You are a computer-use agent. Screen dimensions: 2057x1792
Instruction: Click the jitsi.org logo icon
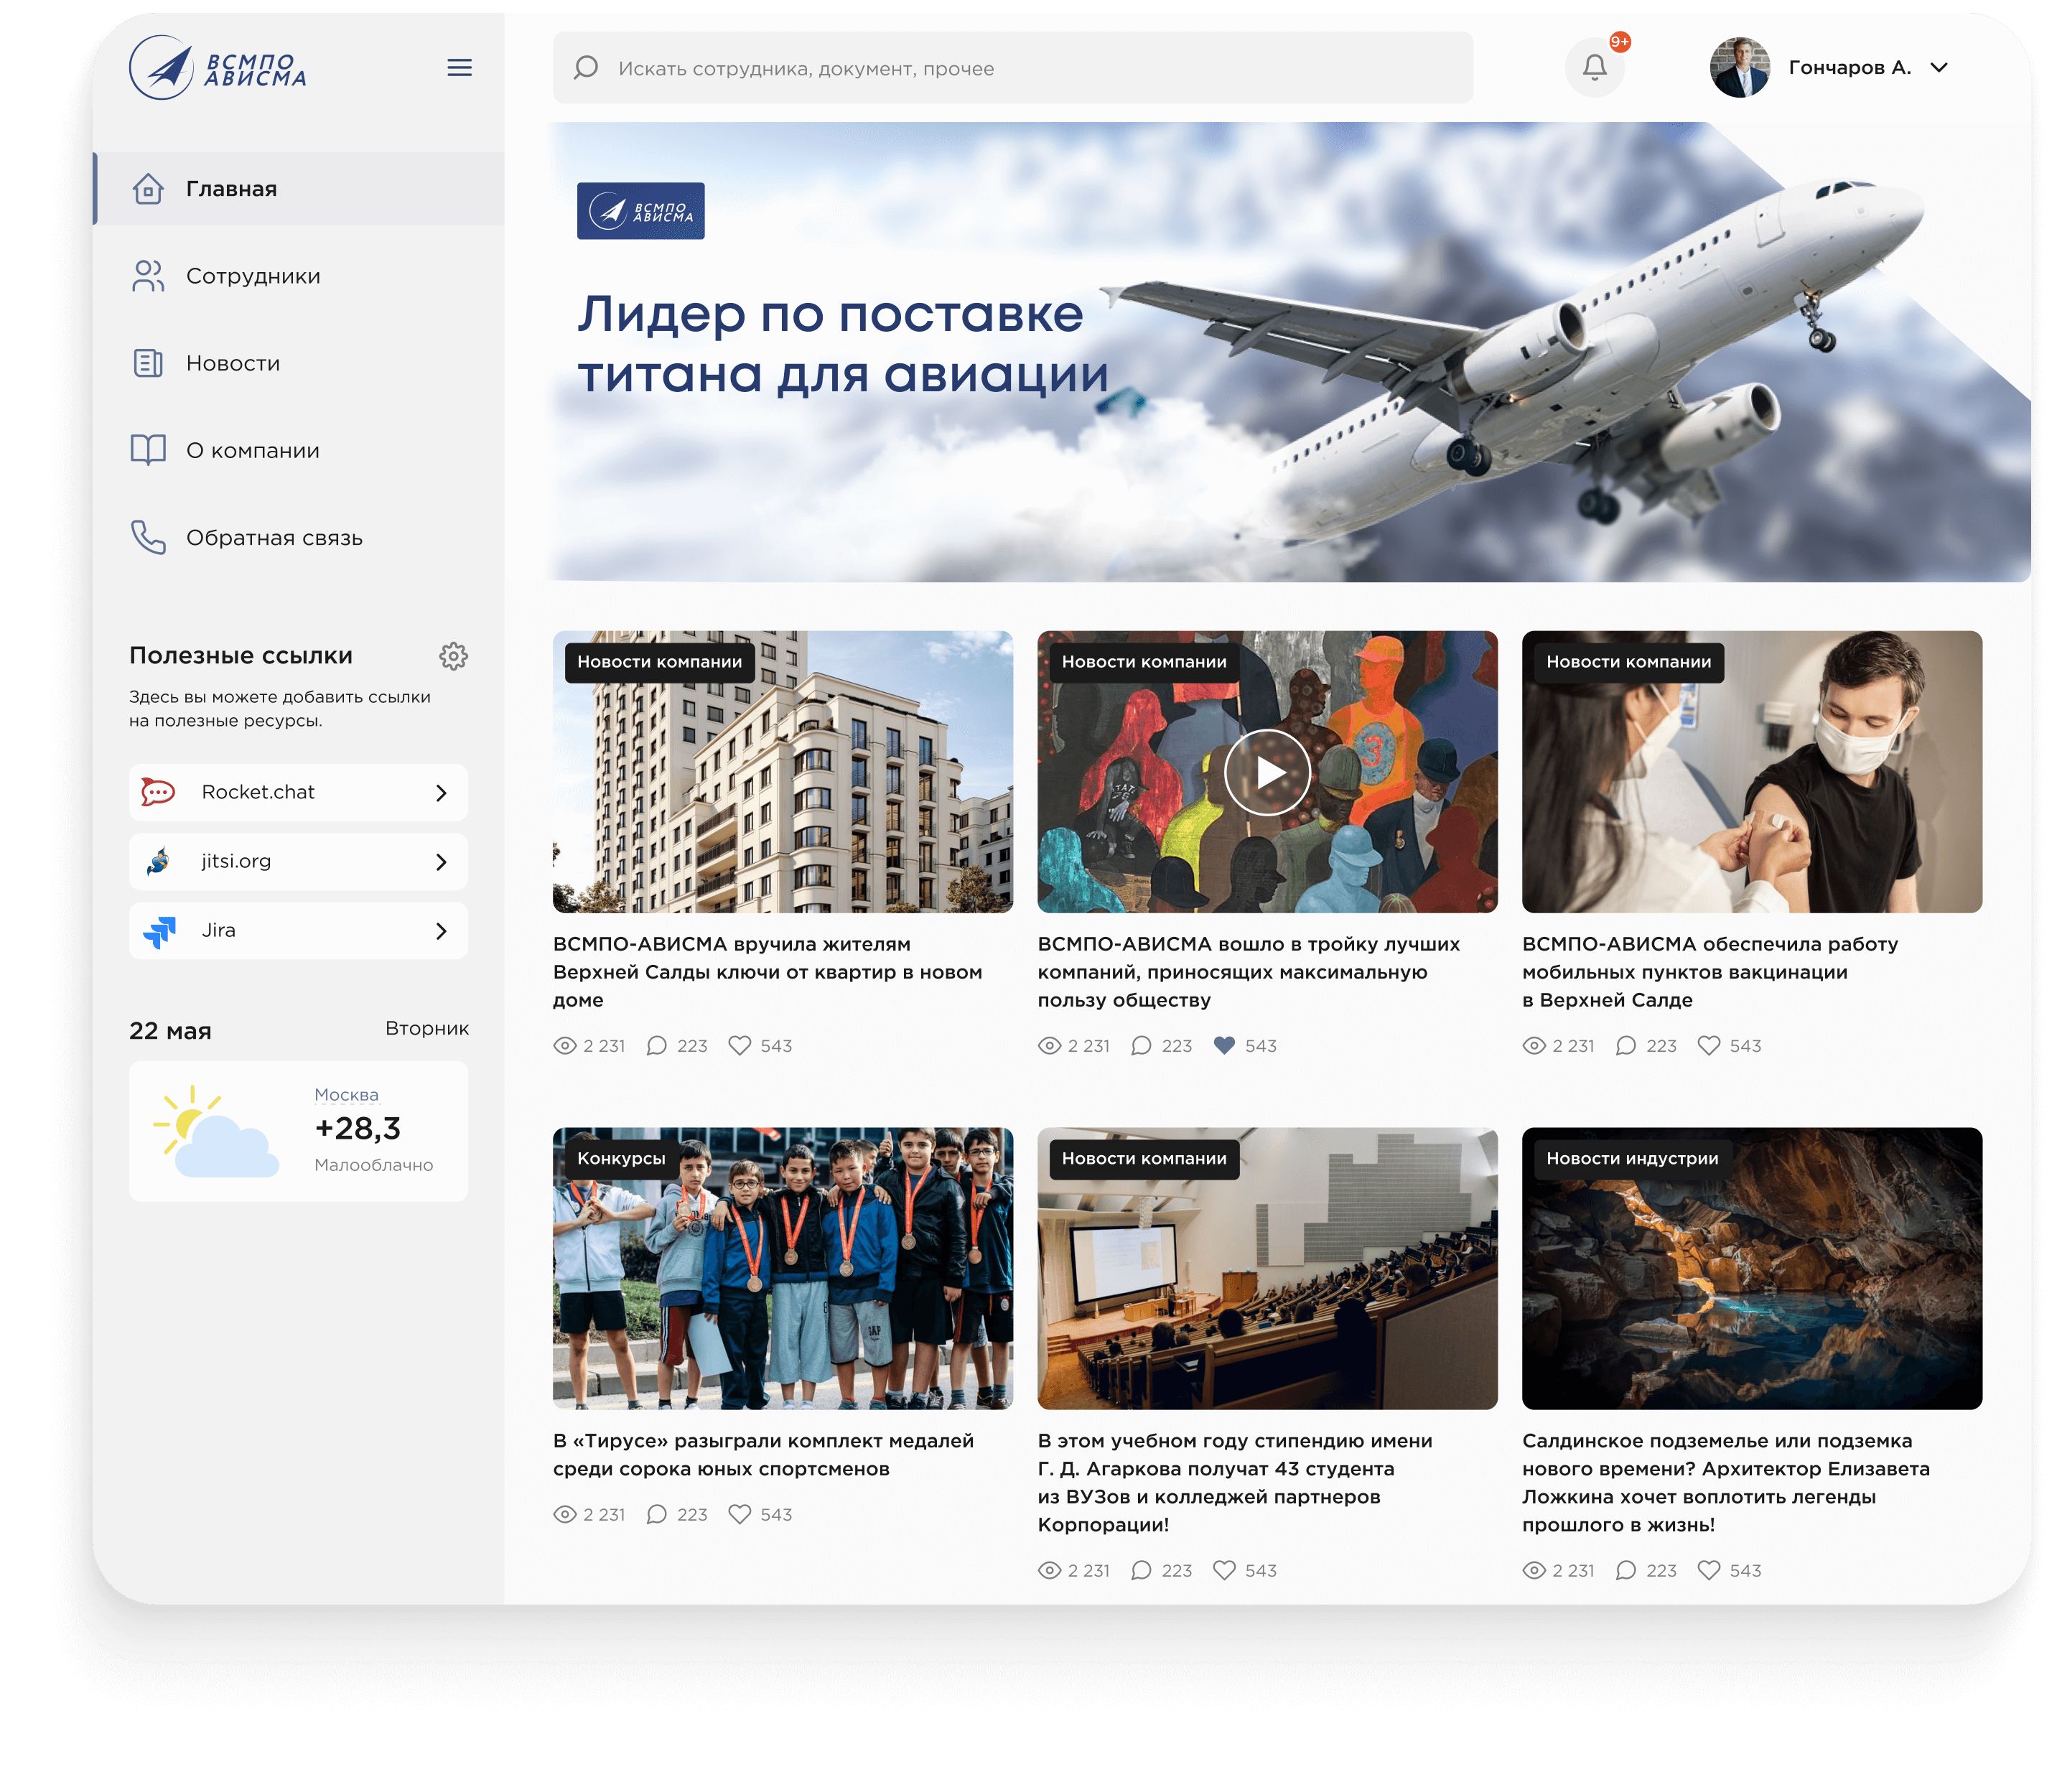[158, 861]
